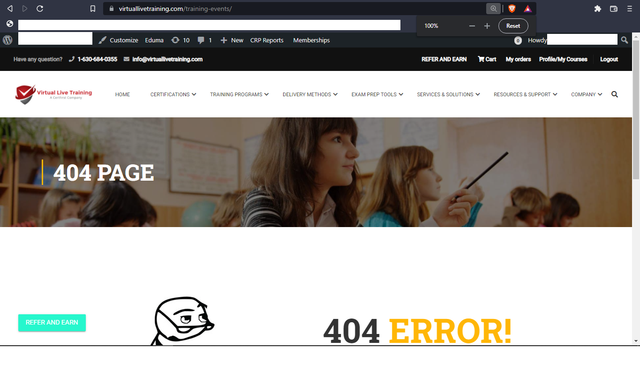Click Logout link

(x=609, y=59)
